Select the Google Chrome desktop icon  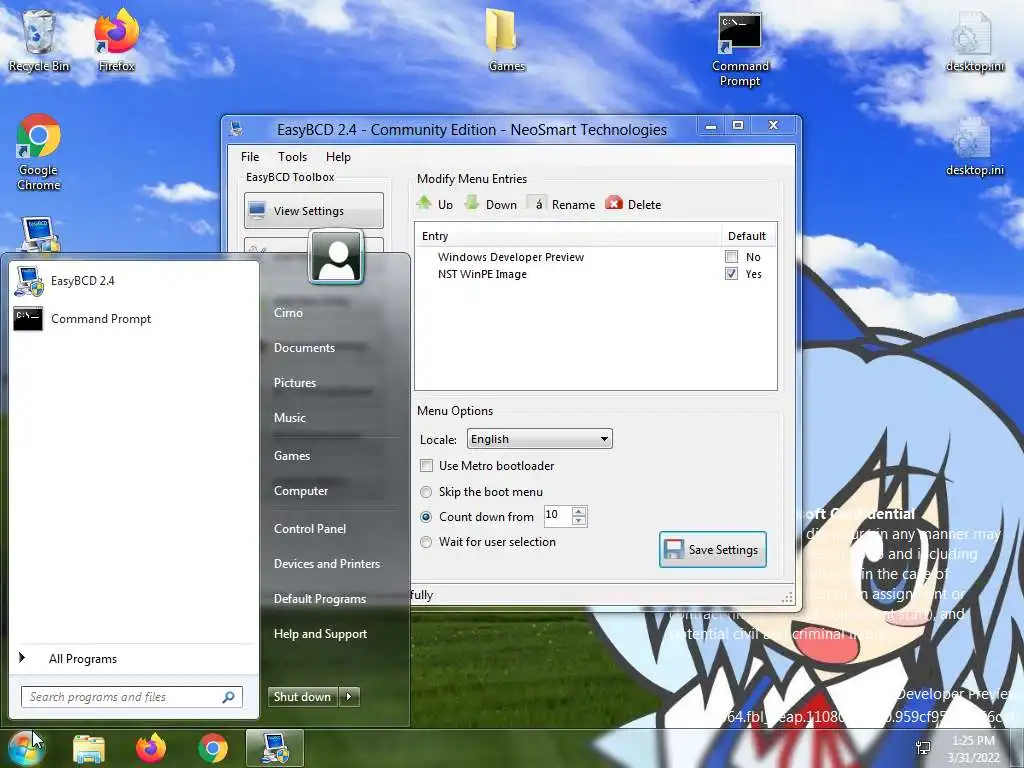(x=39, y=152)
